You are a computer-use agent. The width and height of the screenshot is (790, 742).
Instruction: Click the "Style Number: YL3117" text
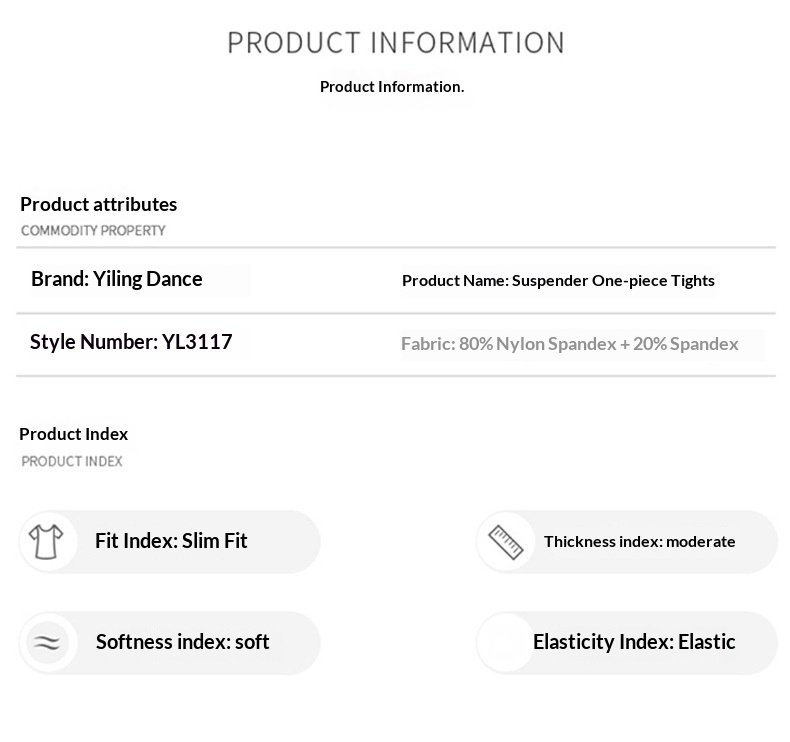pos(131,342)
